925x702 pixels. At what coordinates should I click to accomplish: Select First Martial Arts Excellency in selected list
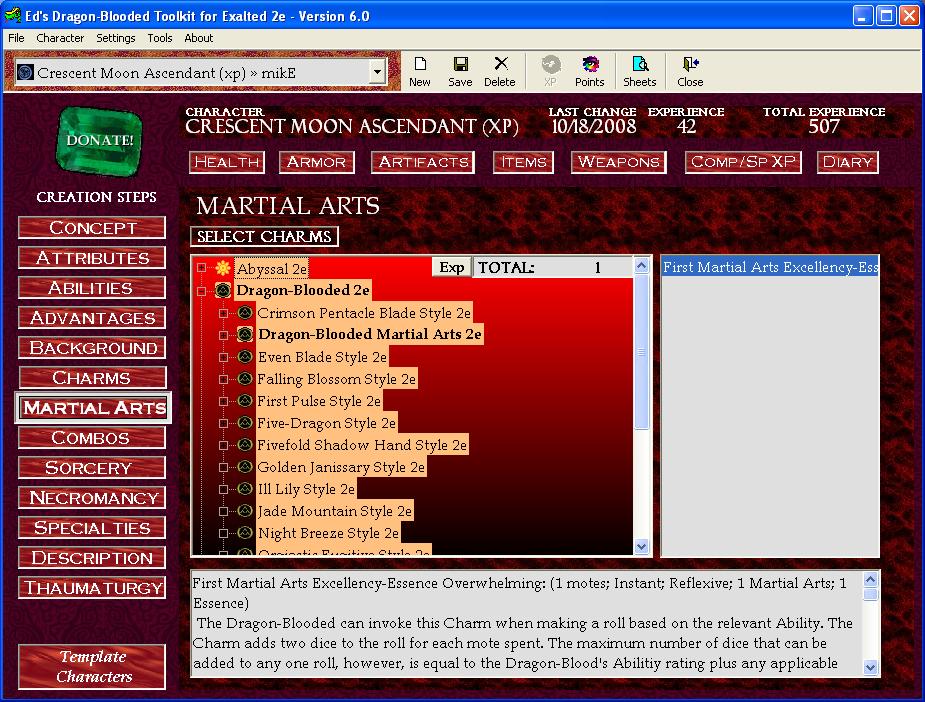click(770, 267)
